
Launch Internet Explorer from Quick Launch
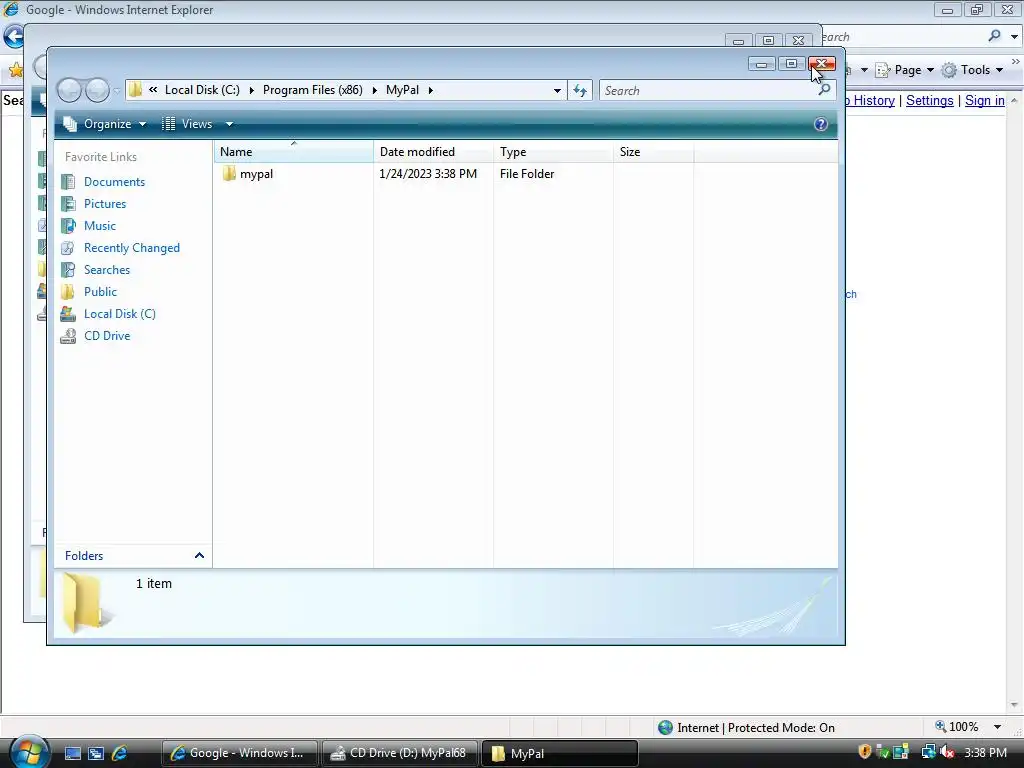(120, 753)
